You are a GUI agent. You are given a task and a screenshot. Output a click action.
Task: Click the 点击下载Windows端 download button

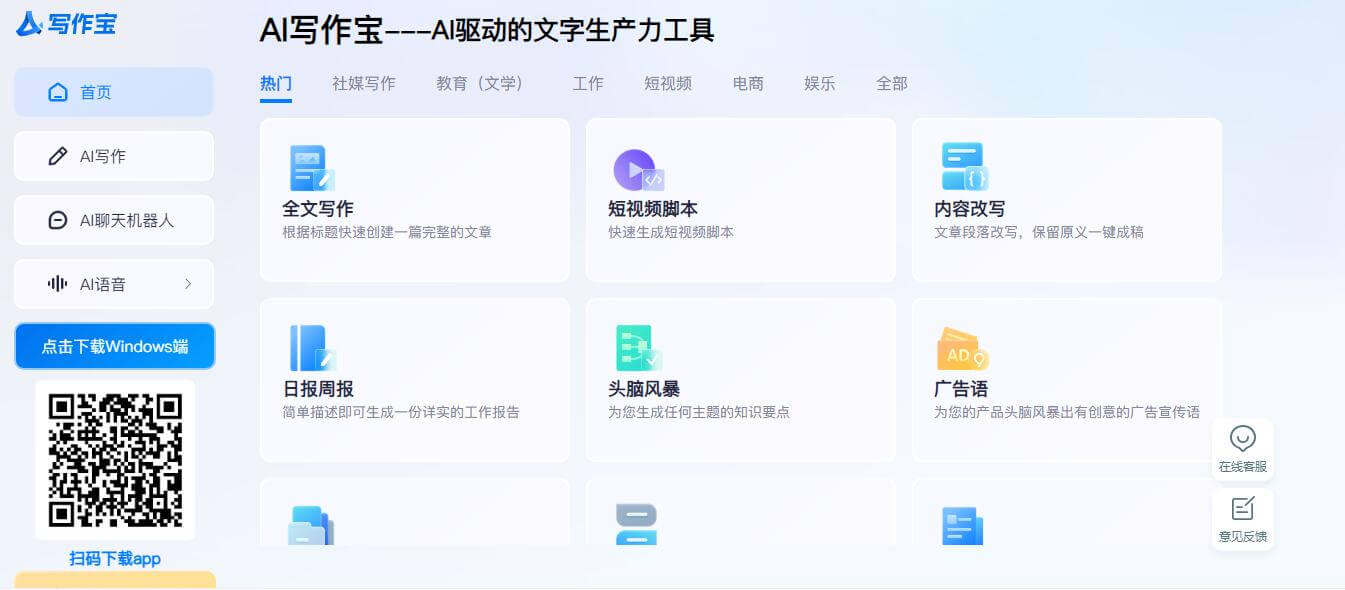(114, 346)
